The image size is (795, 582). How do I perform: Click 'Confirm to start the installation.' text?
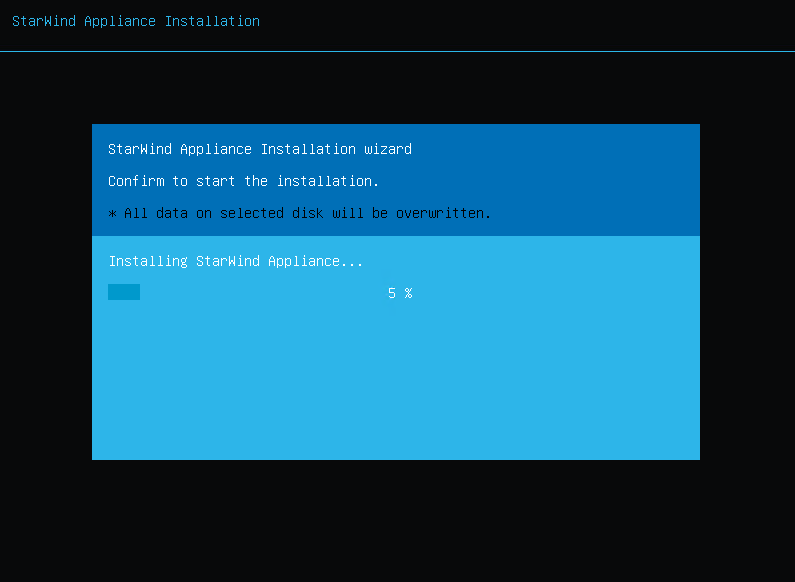pos(243,181)
